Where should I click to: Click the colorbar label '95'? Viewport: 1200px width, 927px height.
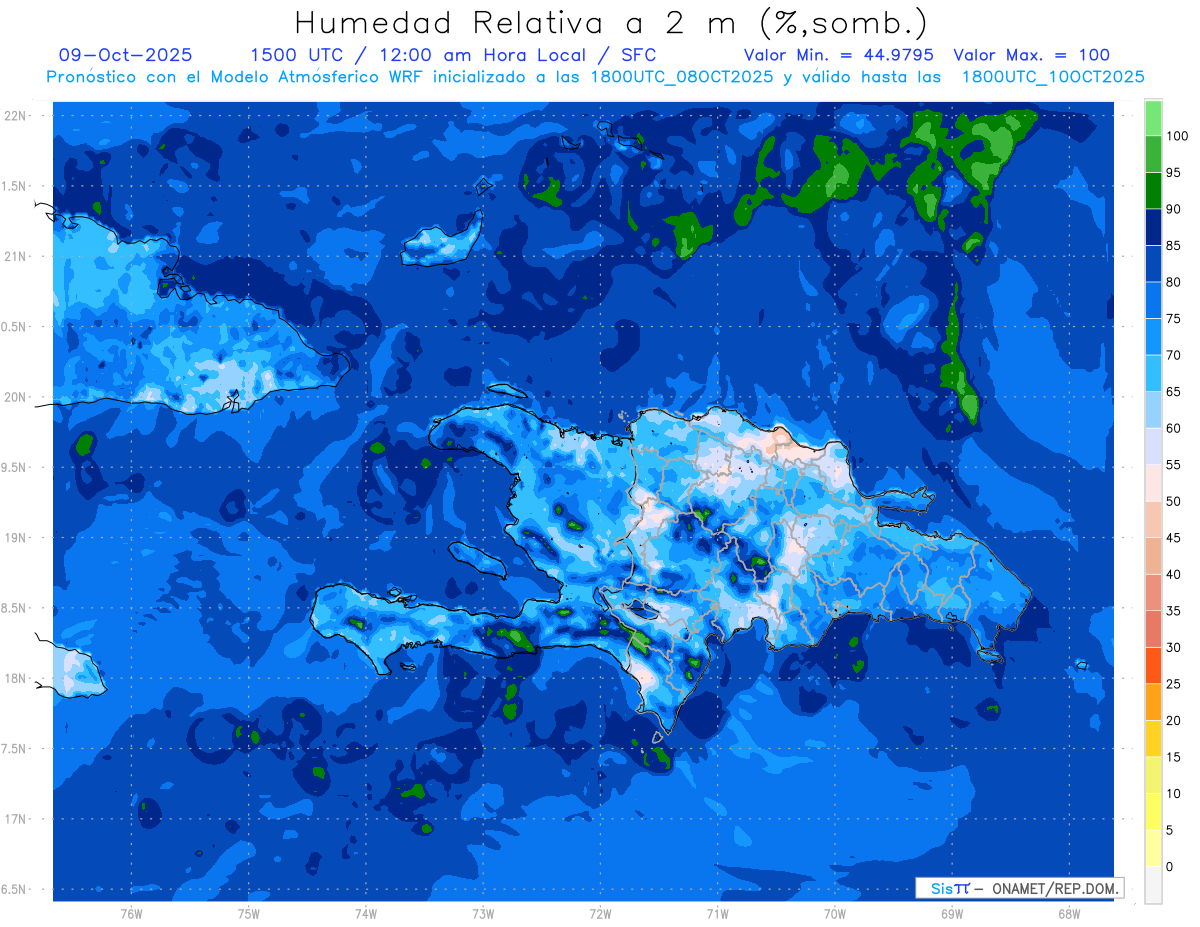pyautogui.click(x=1173, y=173)
